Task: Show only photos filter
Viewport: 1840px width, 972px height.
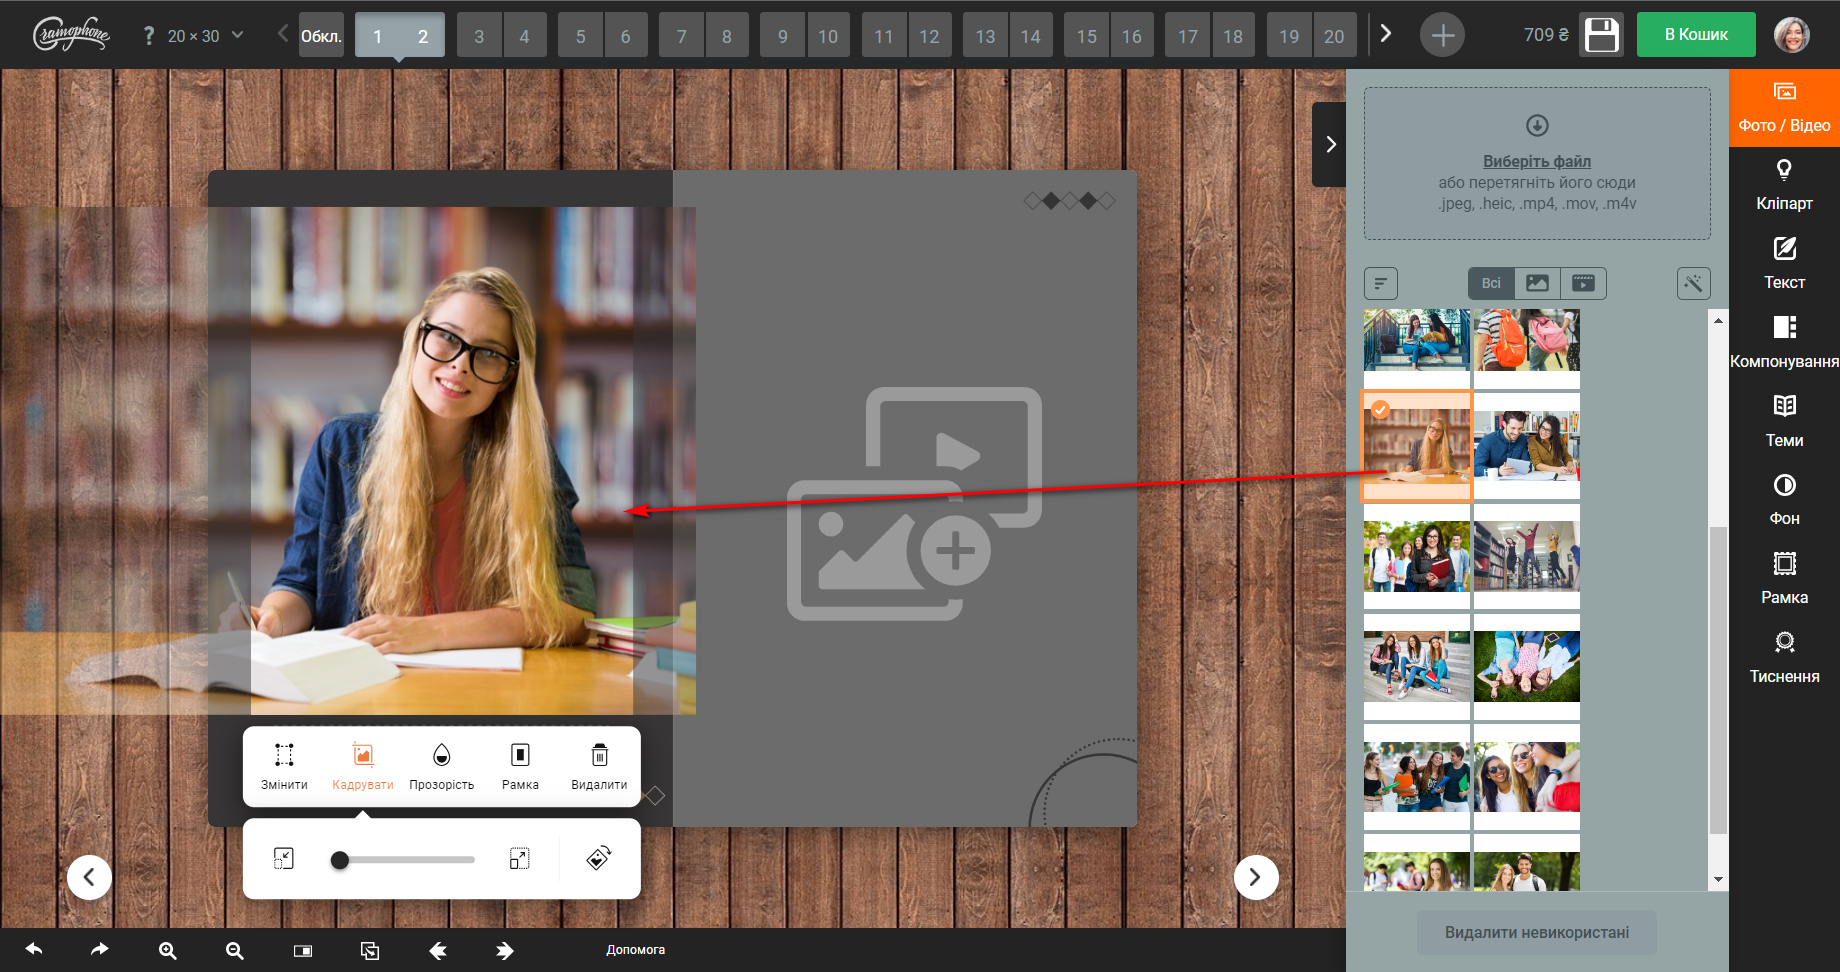Action: [x=1537, y=283]
